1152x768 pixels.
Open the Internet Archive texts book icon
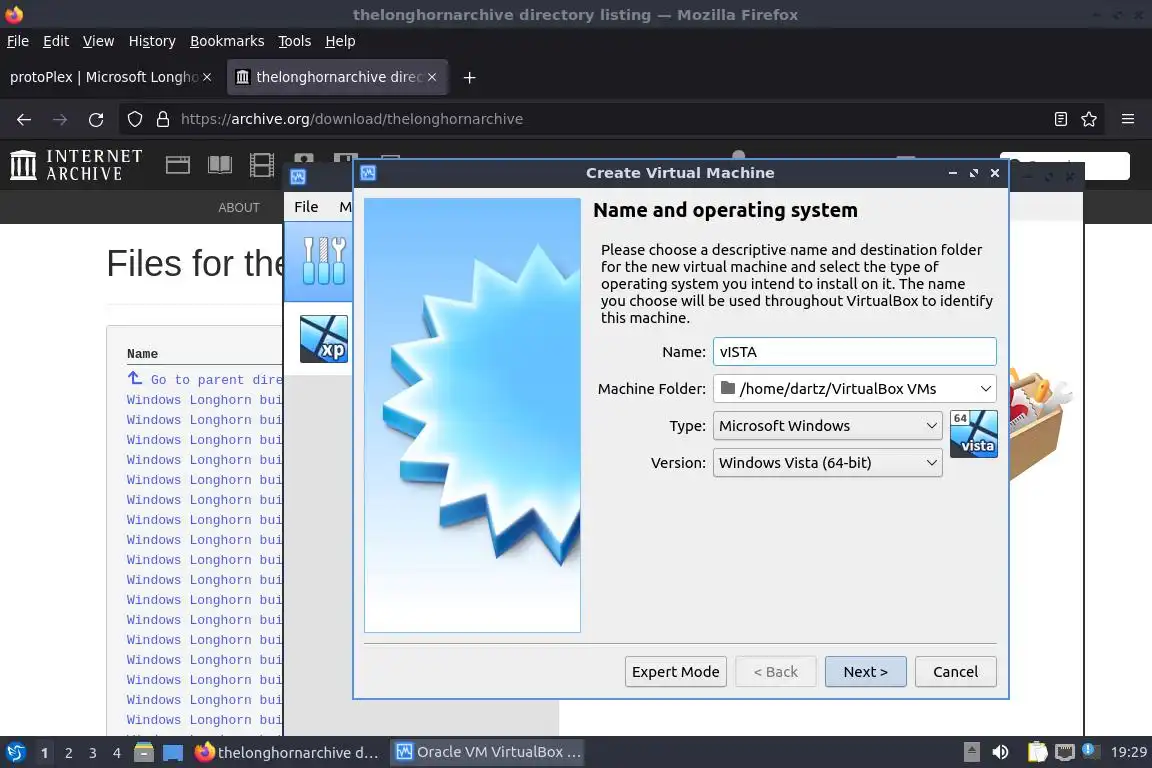pos(220,165)
